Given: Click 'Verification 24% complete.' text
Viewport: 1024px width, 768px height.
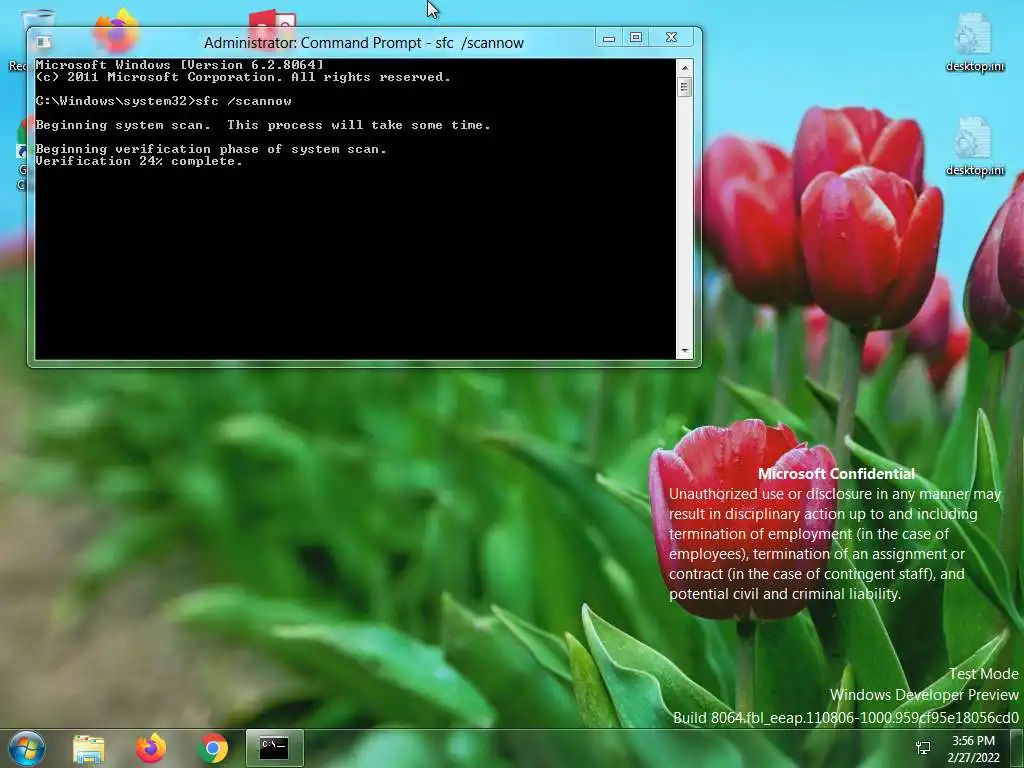Looking at the screenshot, I should click(x=138, y=161).
